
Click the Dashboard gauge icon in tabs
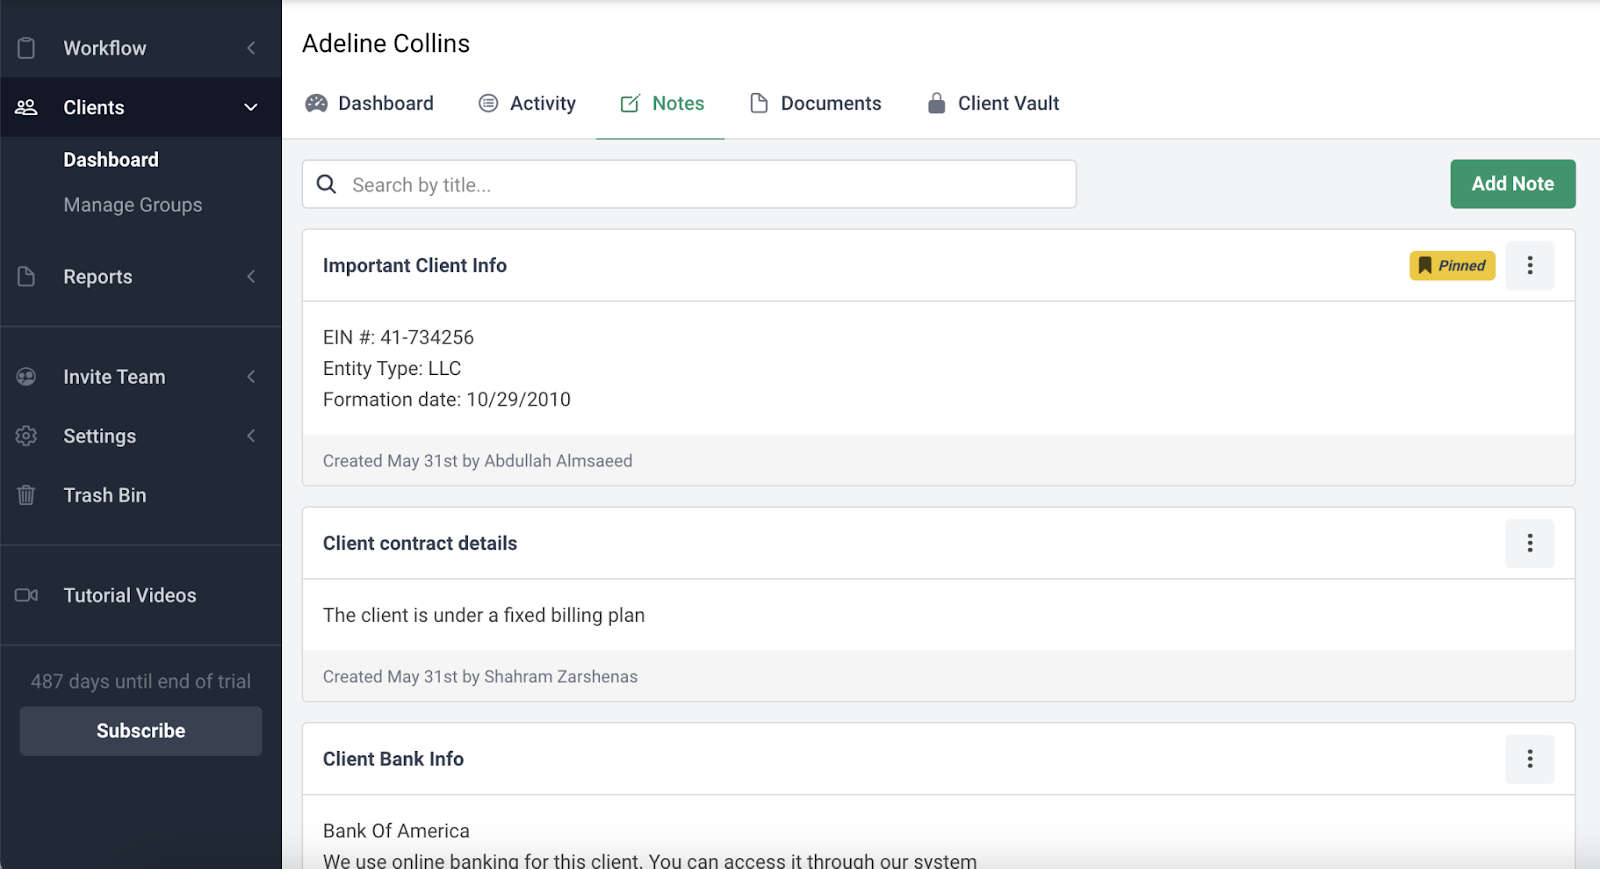pos(317,103)
